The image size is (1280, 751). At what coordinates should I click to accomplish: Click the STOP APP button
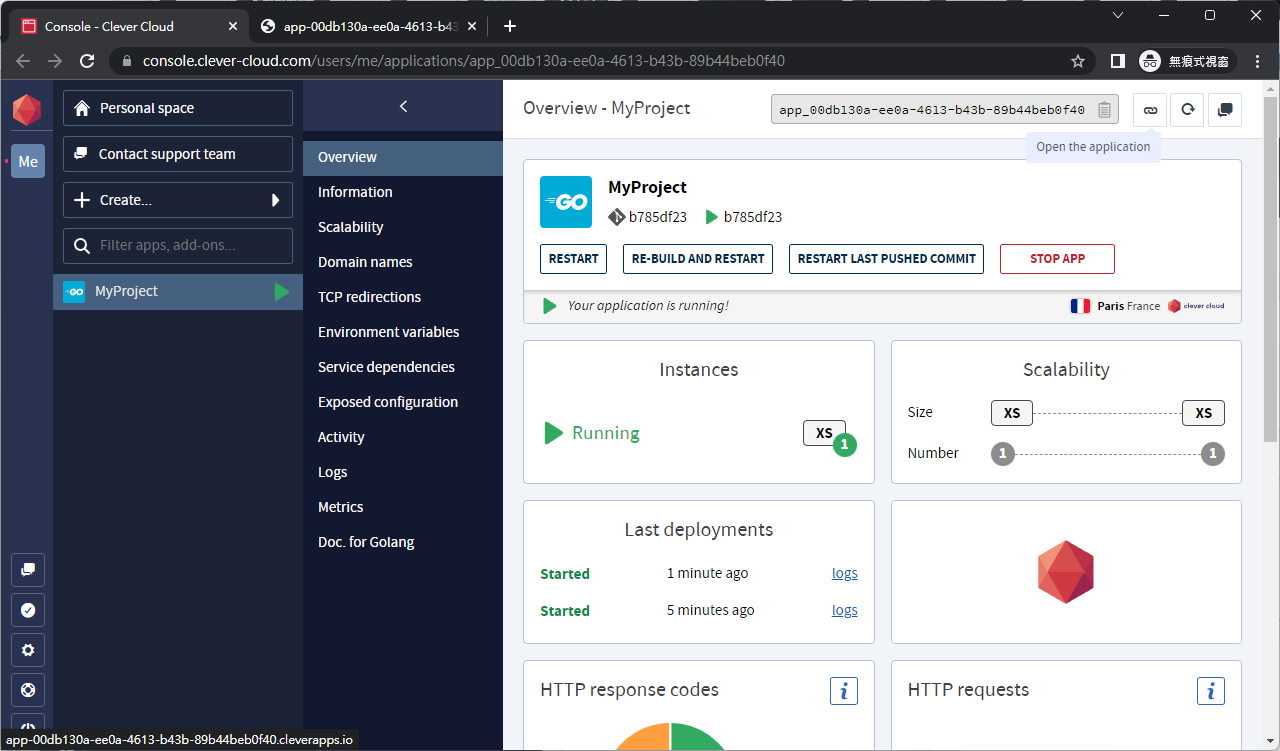pos(1057,259)
